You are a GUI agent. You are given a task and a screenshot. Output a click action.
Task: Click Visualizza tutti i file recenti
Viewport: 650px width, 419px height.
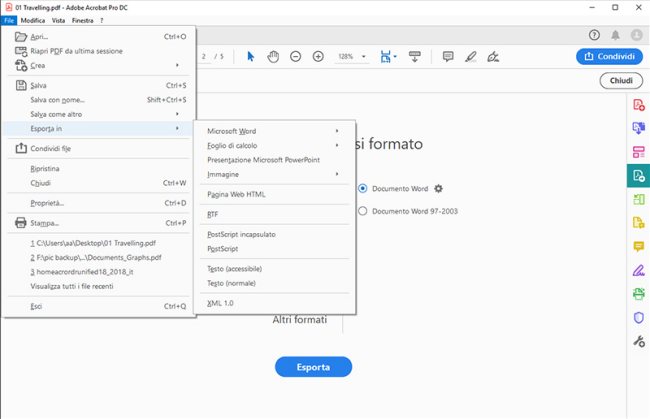click(x=99, y=286)
